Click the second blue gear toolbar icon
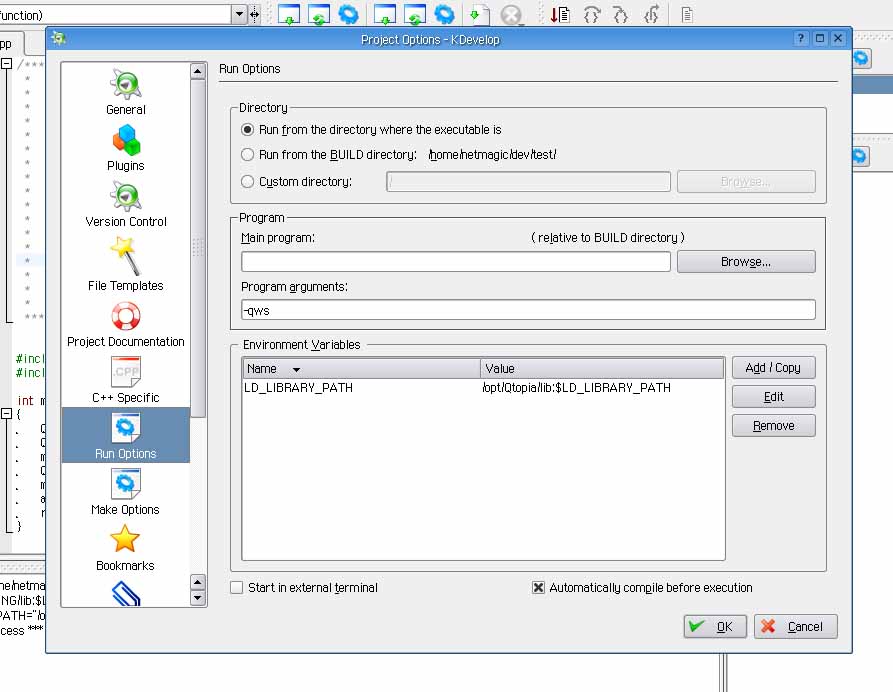The image size is (893, 692). tap(444, 14)
